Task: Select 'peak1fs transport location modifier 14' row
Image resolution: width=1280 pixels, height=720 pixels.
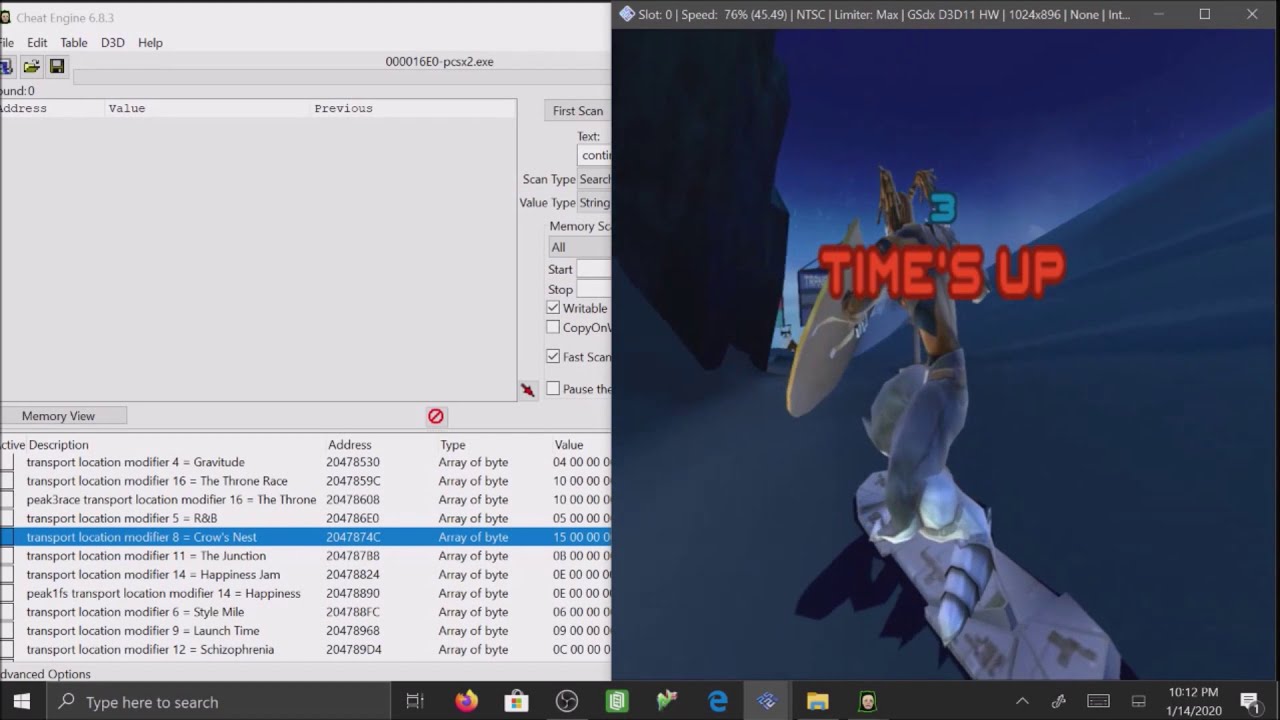Action: 305,593
